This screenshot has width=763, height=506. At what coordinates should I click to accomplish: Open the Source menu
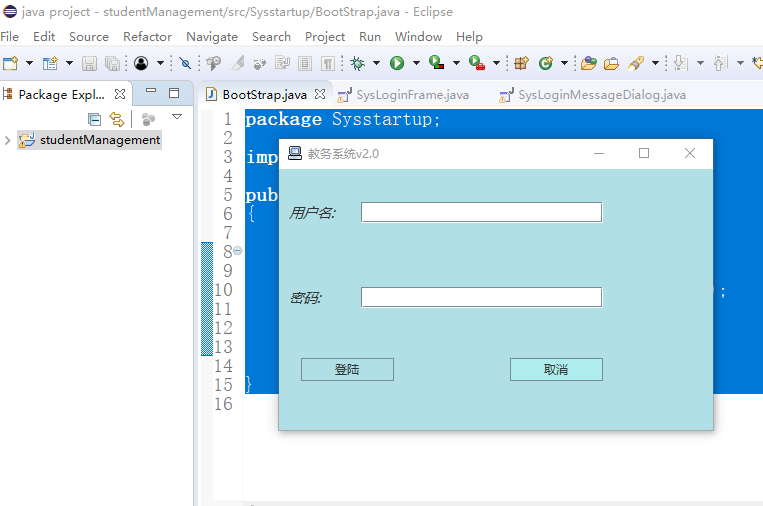pos(89,37)
